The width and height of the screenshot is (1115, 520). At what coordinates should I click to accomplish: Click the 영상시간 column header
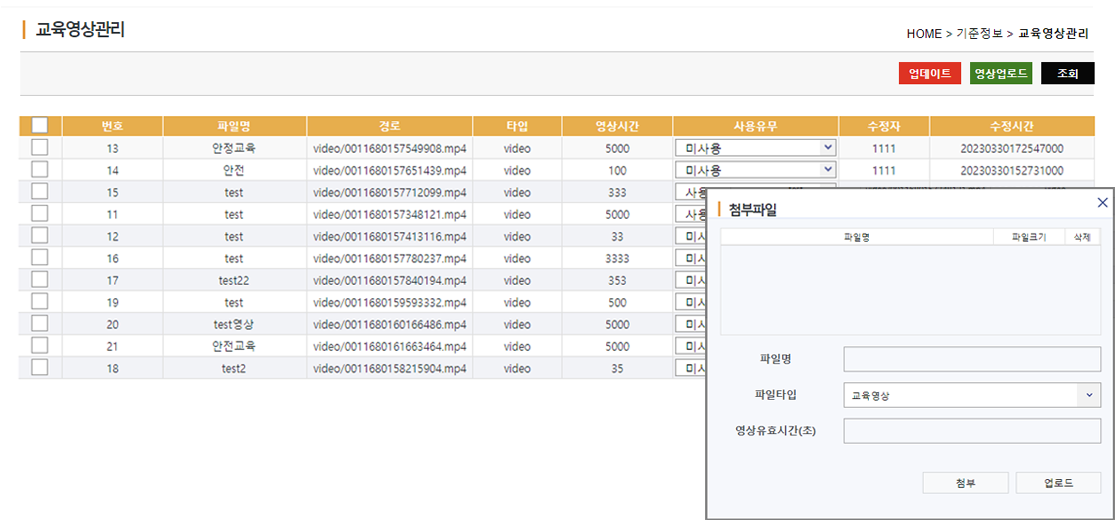click(x=617, y=126)
